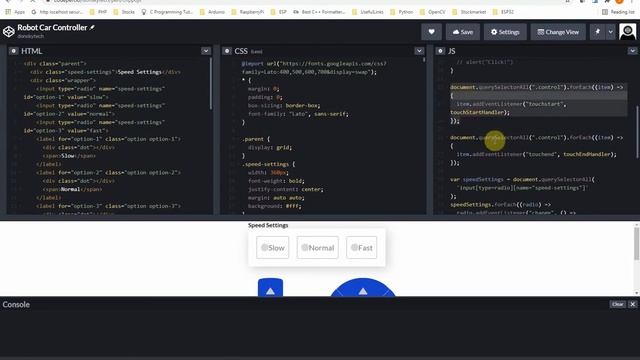
Task: Open the ESP32 bookmark folder
Action: tap(503, 12)
